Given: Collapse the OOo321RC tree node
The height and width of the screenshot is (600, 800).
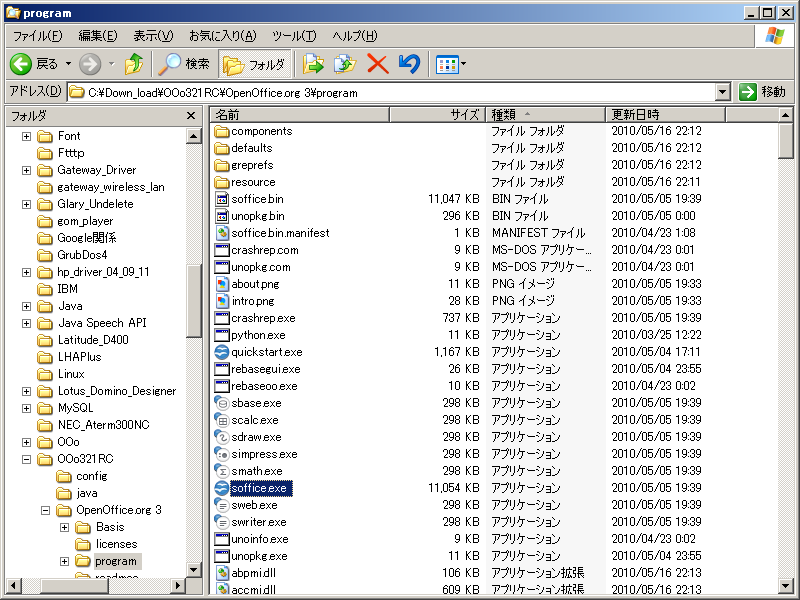Looking at the screenshot, I should 27,460.
